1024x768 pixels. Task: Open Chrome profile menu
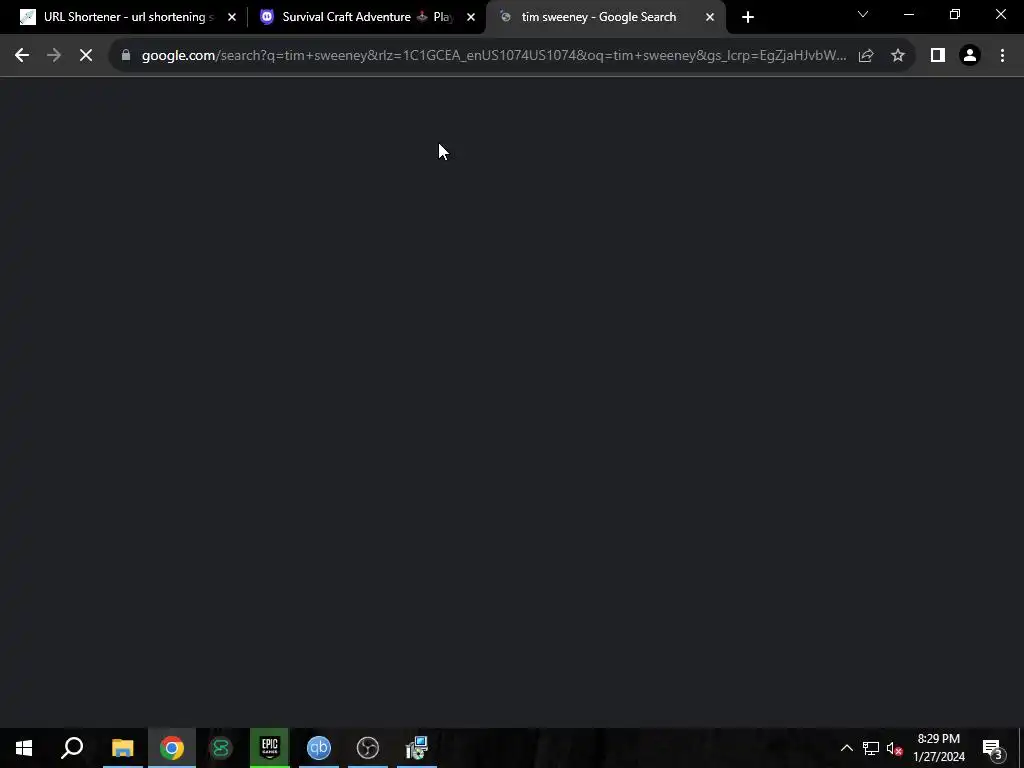[970, 56]
